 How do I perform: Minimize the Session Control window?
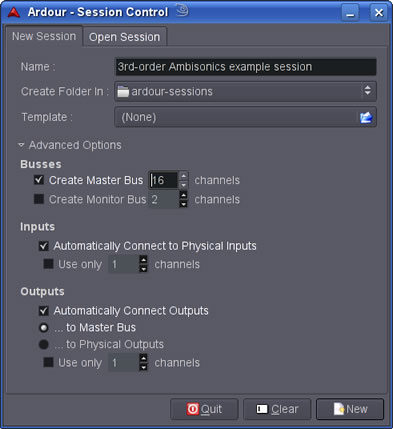350,13
